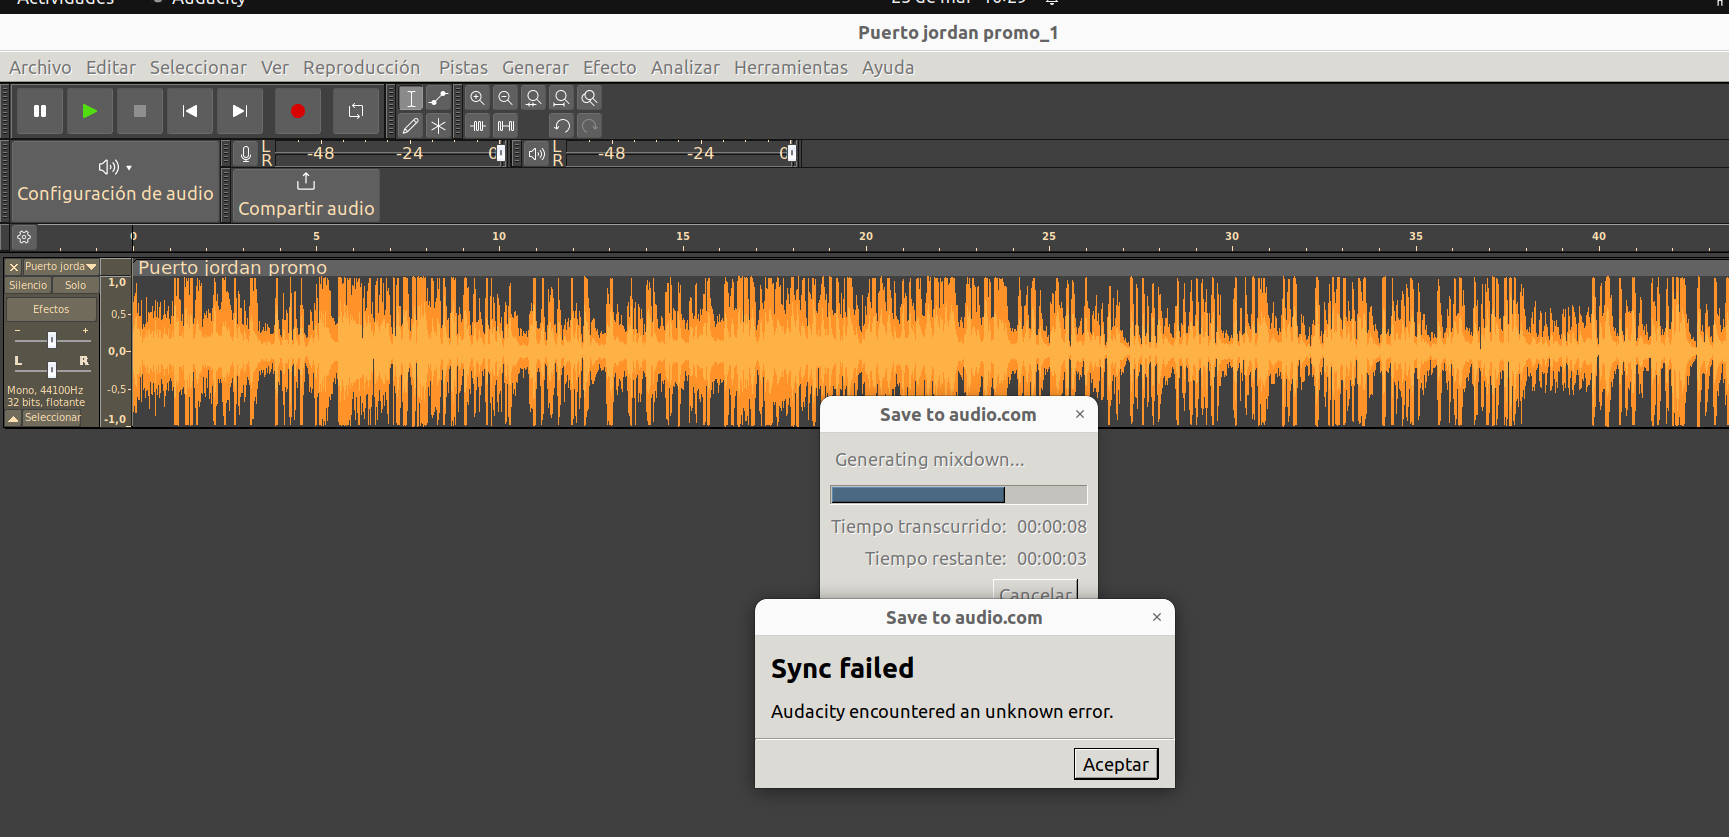This screenshot has width=1729, height=837.
Task: Skip to start of the project
Action: 190,111
